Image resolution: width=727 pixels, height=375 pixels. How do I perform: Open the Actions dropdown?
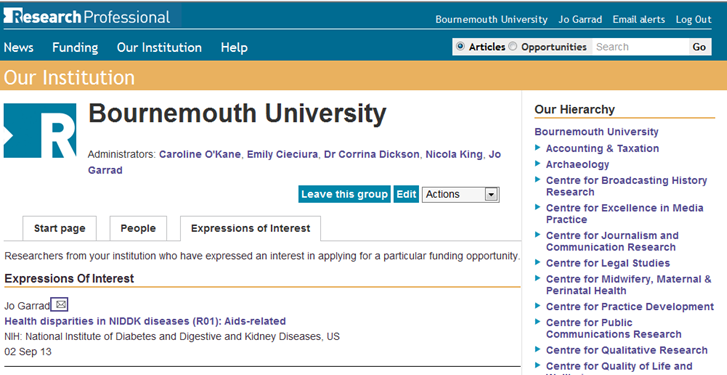coord(460,194)
